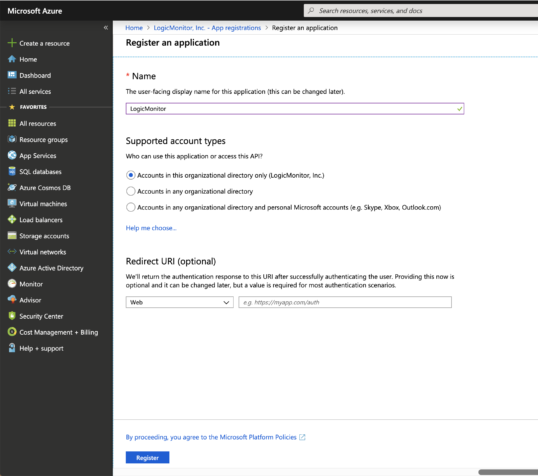The width and height of the screenshot is (538, 476).
Task: Select Accounts in this organizational directory only
Action: pos(131,175)
